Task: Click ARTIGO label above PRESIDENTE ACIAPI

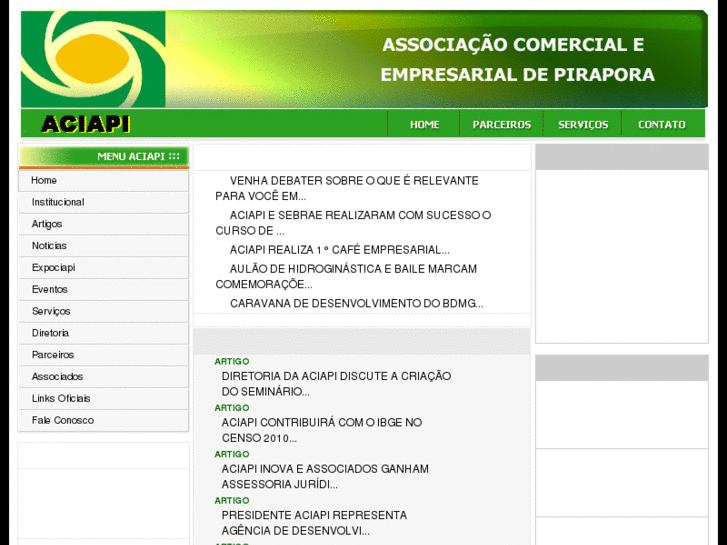Action: 232,500
